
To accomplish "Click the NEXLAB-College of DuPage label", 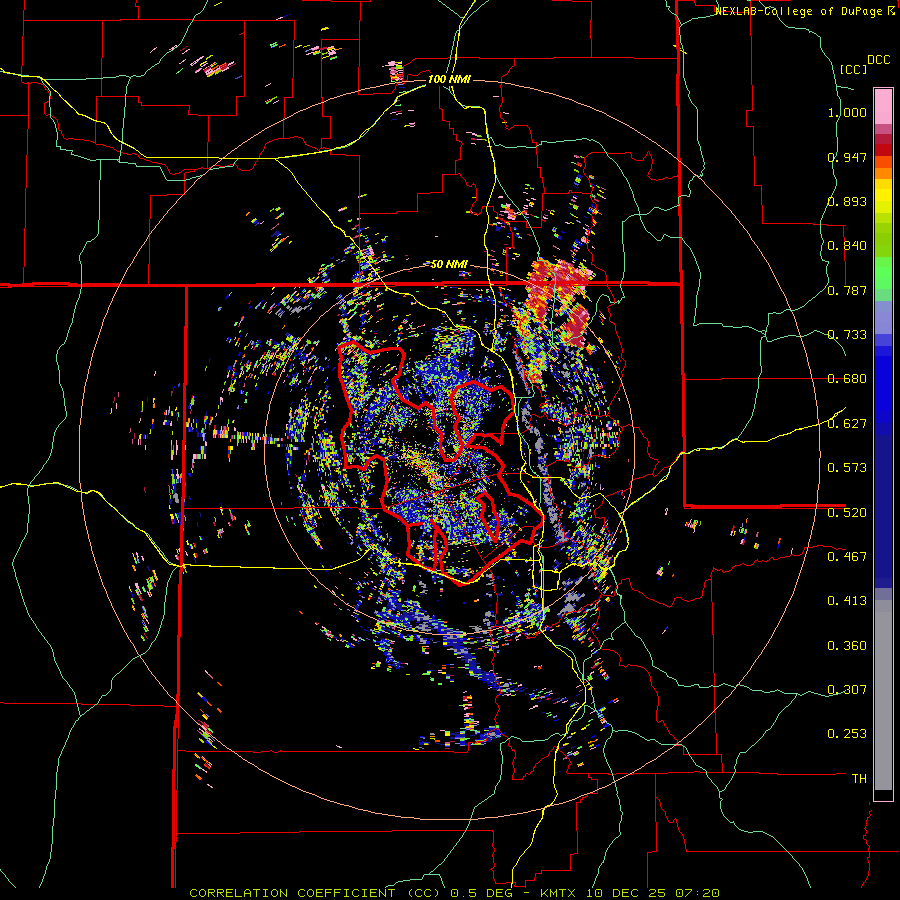I will (x=800, y=11).
